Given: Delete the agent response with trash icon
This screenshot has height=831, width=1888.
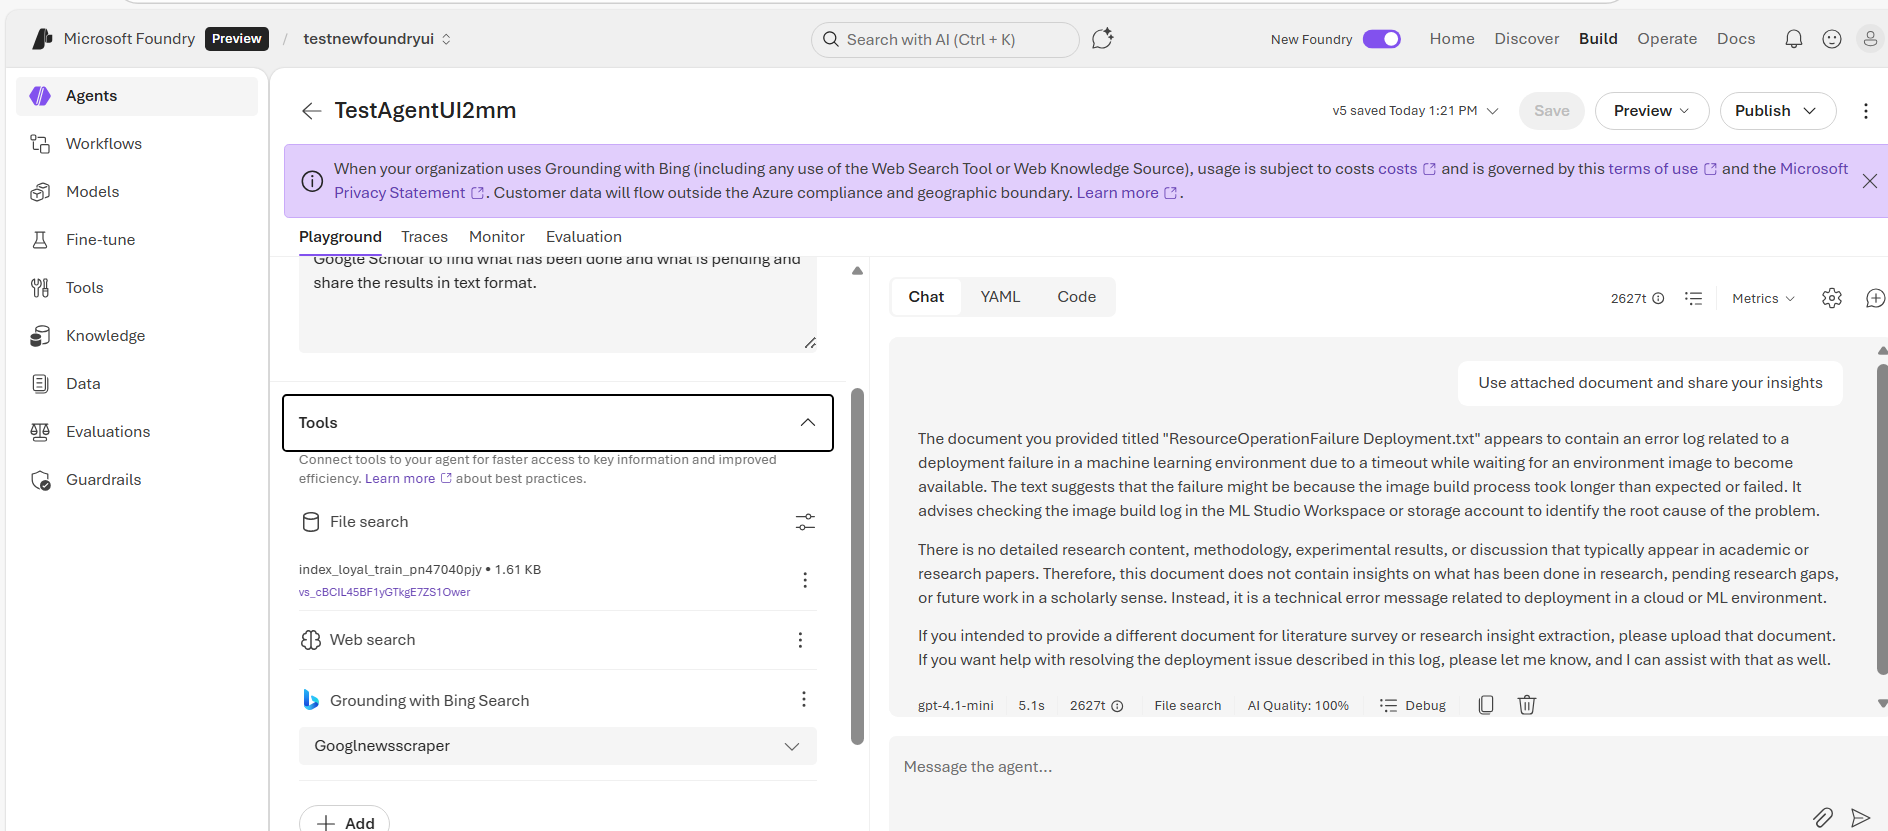Looking at the screenshot, I should pyautogui.click(x=1527, y=705).
